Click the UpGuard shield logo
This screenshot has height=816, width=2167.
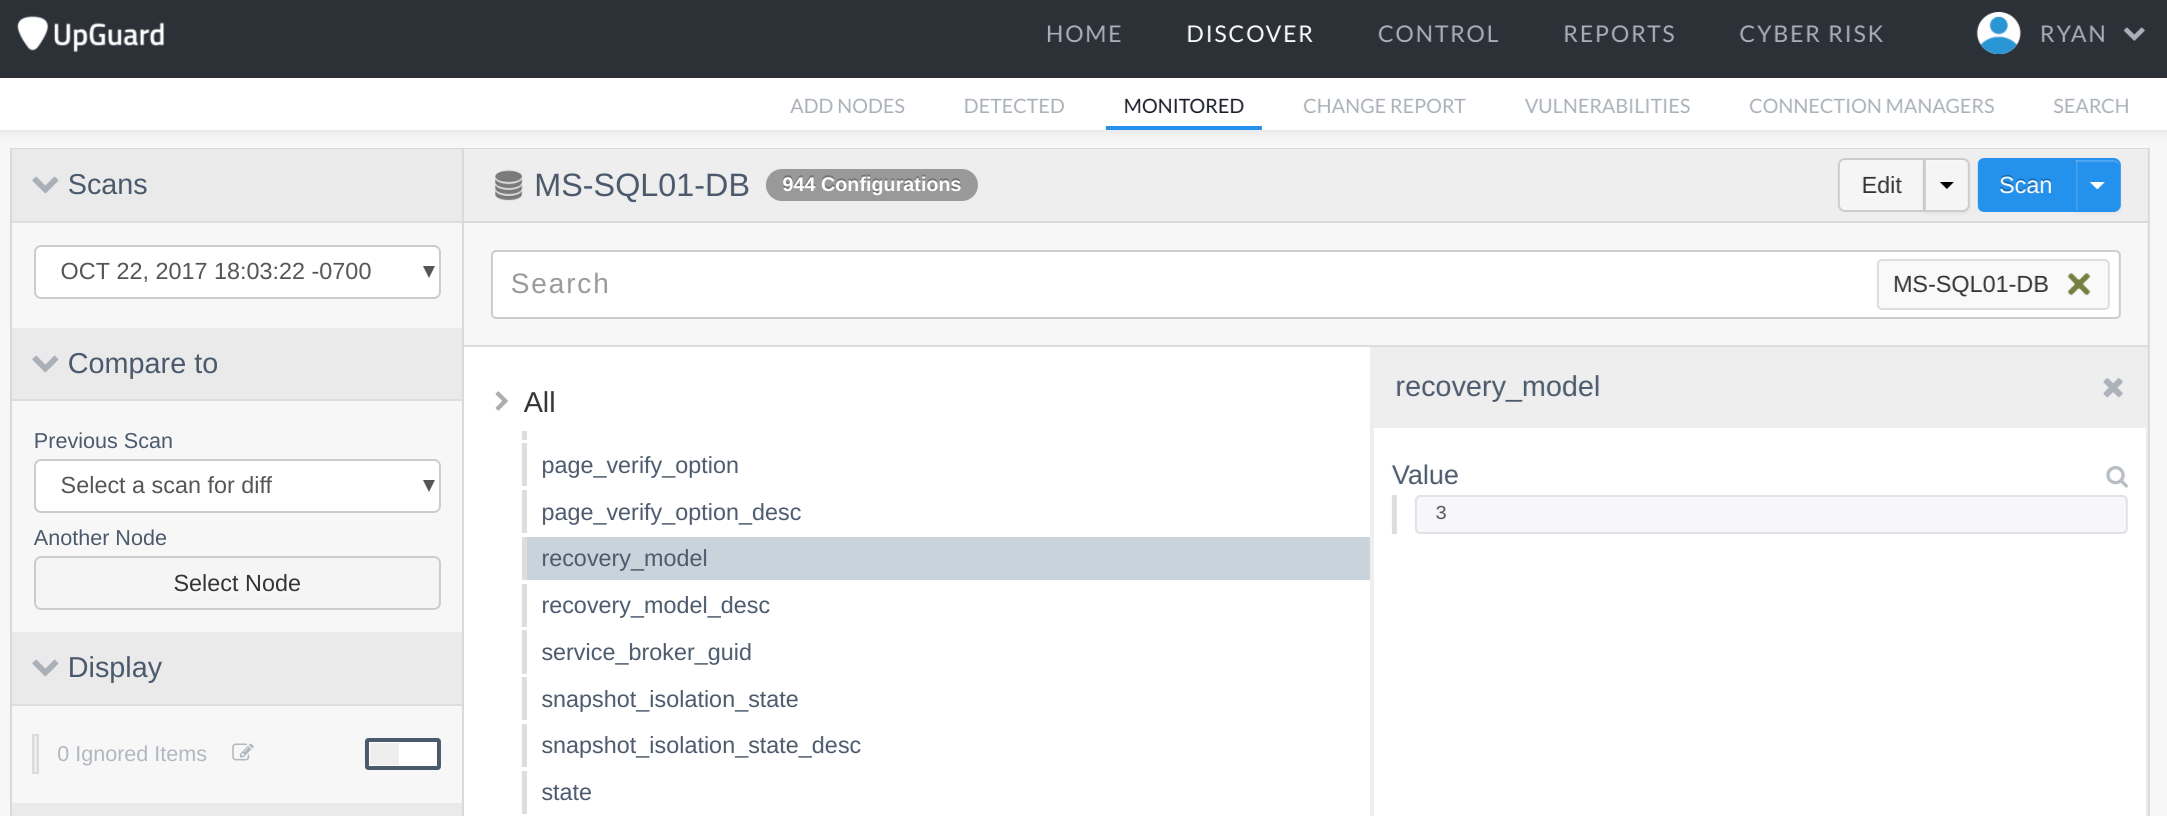[x=33, y=33]
